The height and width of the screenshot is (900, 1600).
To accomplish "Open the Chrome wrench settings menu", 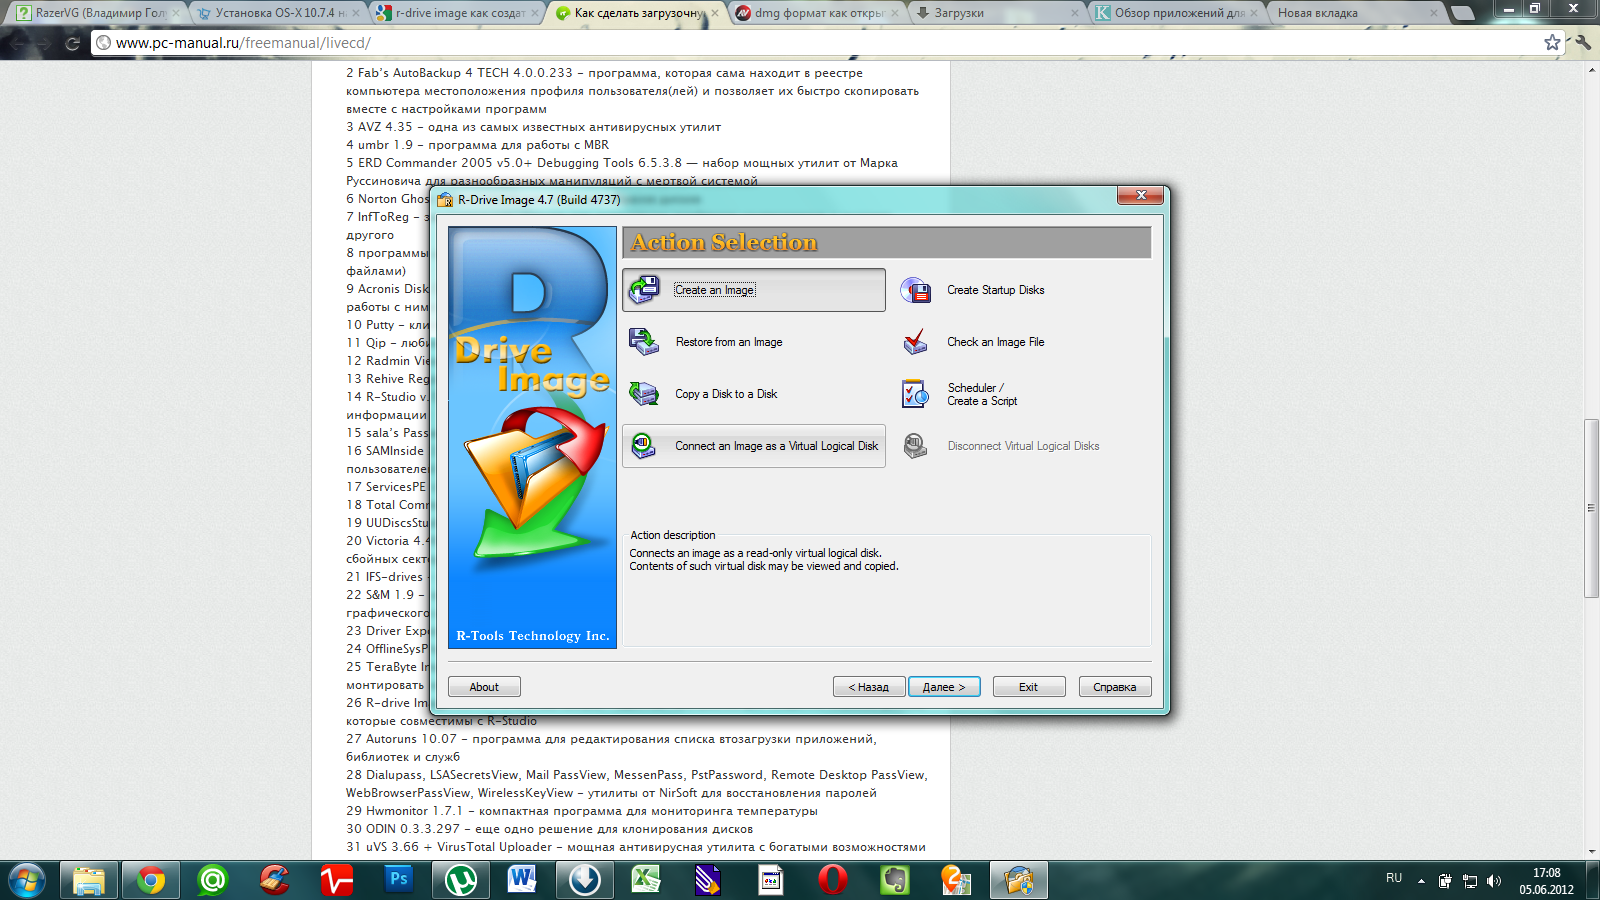I will coord(1583,42).
